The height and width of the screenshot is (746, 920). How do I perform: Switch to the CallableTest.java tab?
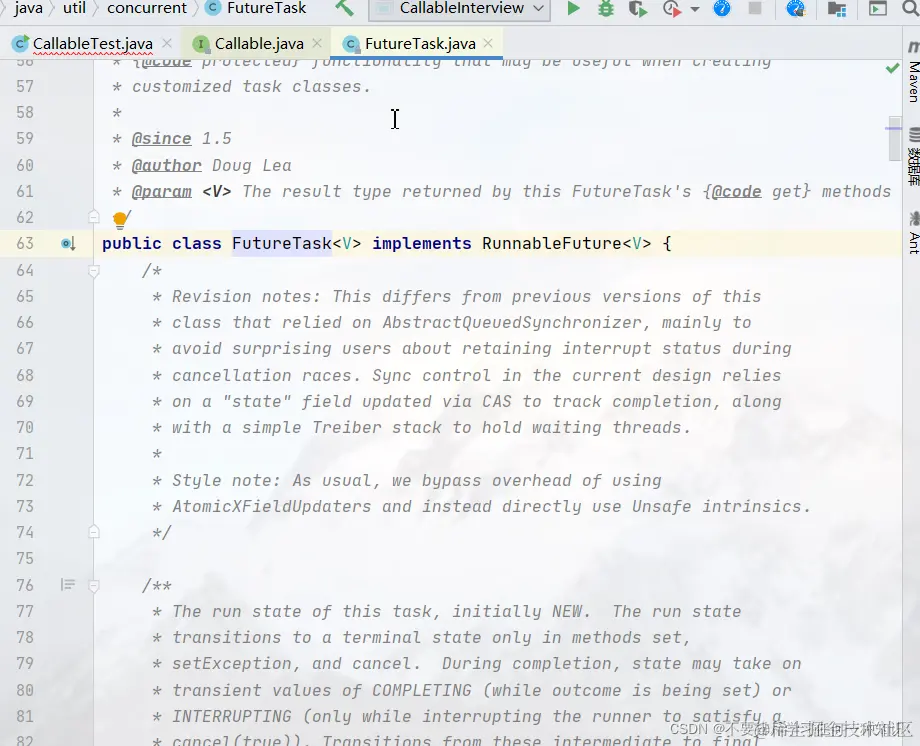click(93, 43)
